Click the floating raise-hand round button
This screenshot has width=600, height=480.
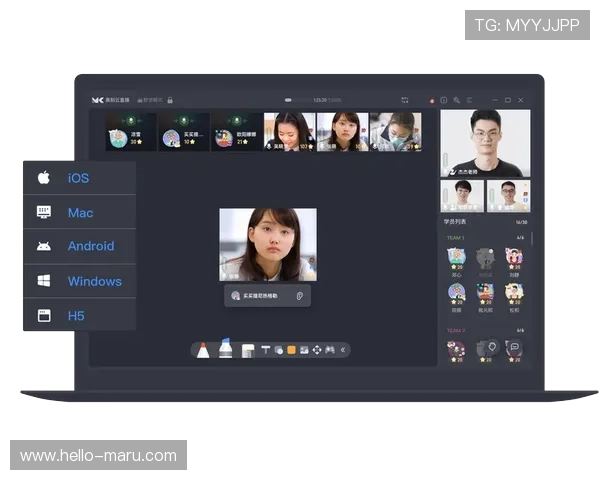pyautogui.click(x=492, y=347)
